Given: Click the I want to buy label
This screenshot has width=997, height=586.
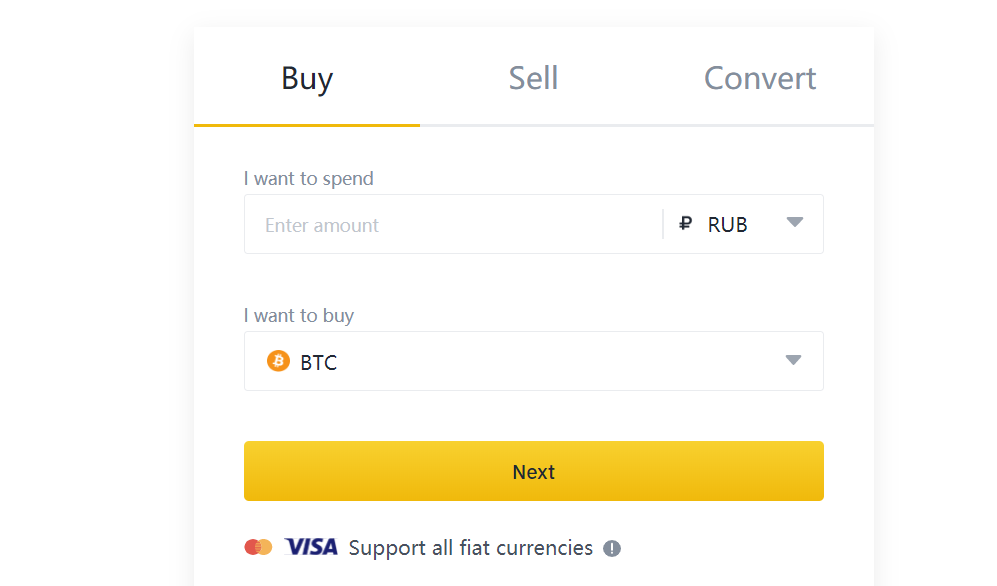Looking at the screenshot, I should (x=299, y=315).
